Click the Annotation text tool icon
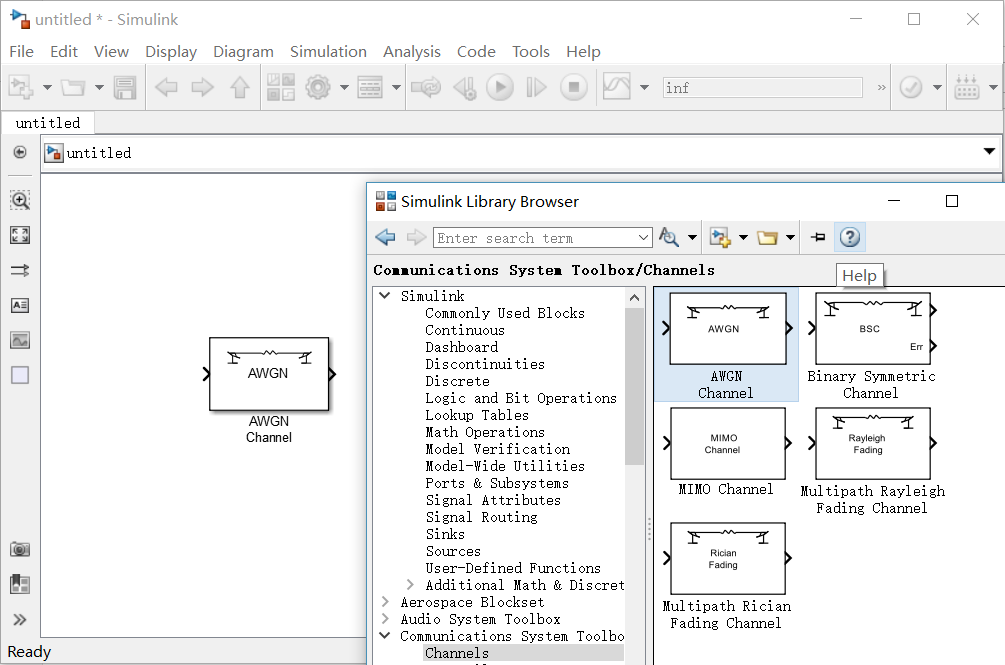The height and width of the screenshot is (665, 1005). click(20, 305)
